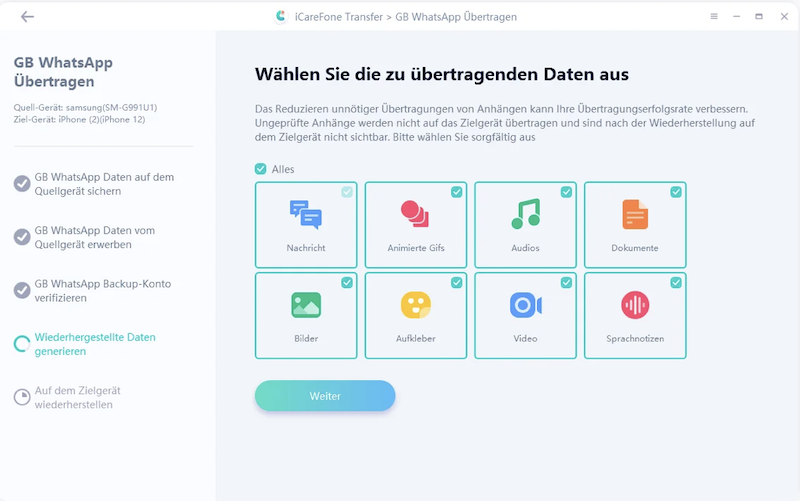Click heading Wählen Sie die zu übertragenden Daten

tap(442, 74)
